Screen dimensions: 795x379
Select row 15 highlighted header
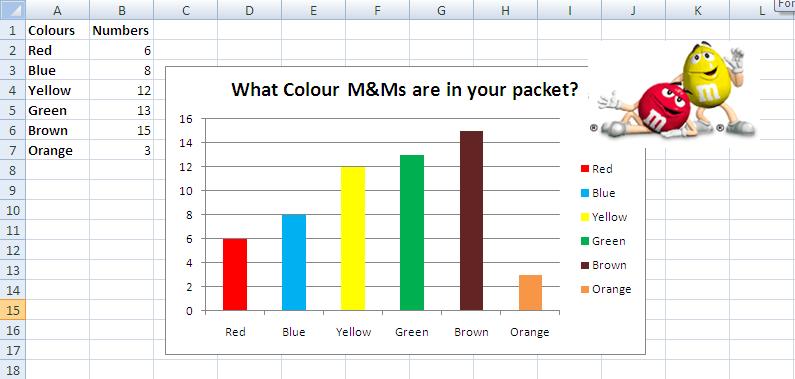click(x=13, y=310)
